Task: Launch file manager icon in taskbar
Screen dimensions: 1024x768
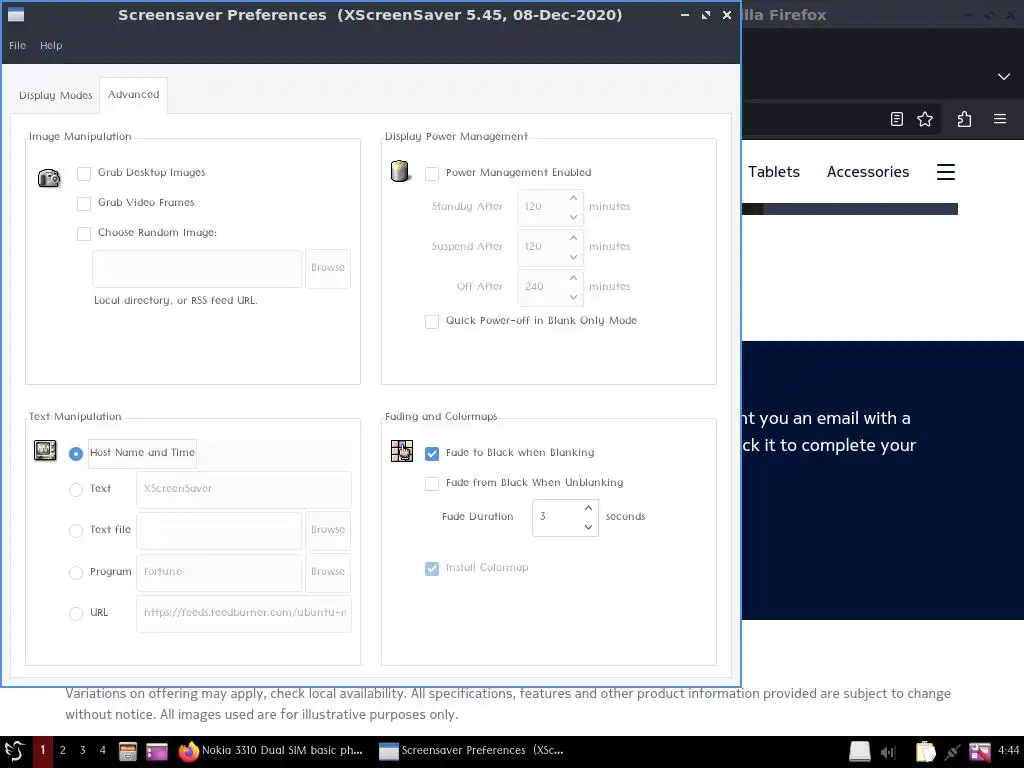Action: point(128,752)
